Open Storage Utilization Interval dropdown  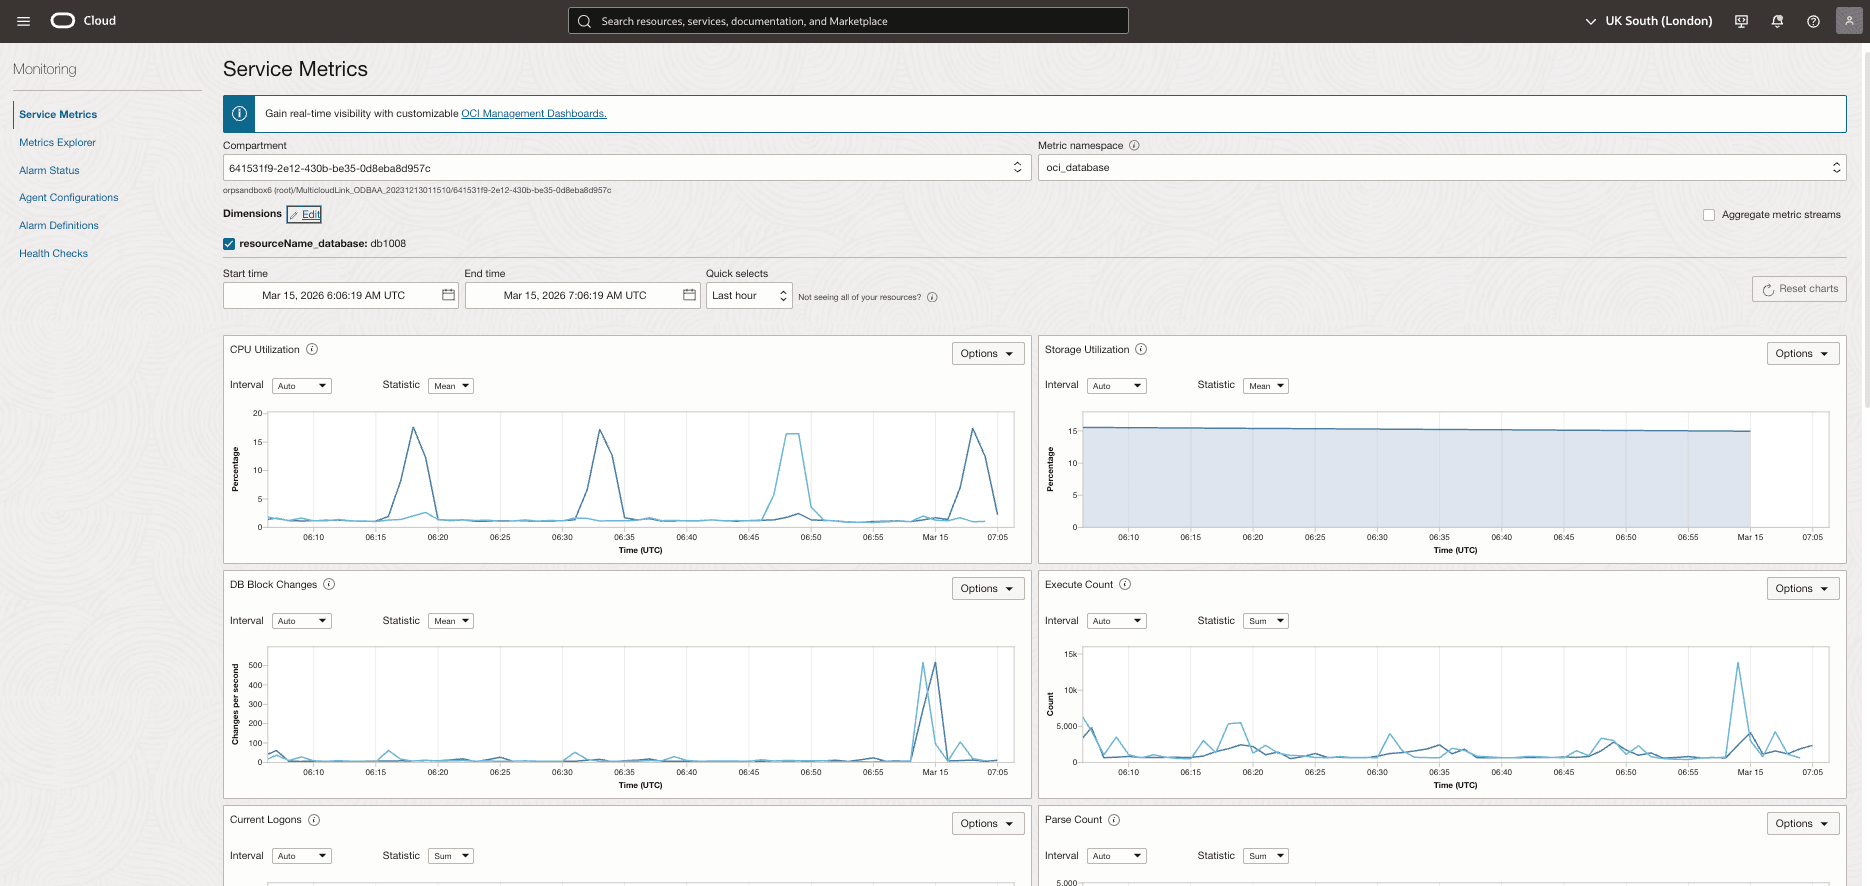click(1116, 386)
